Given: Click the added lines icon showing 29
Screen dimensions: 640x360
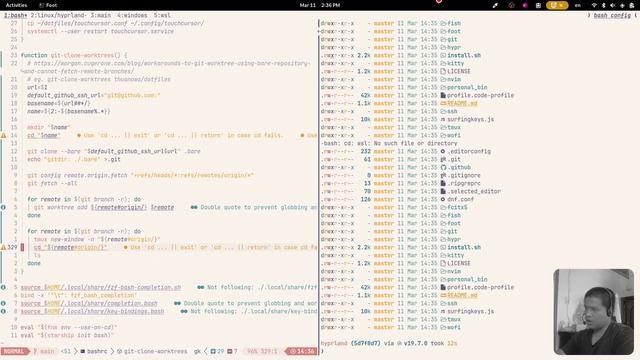Looking at the screenshot, I should point(213,351).
